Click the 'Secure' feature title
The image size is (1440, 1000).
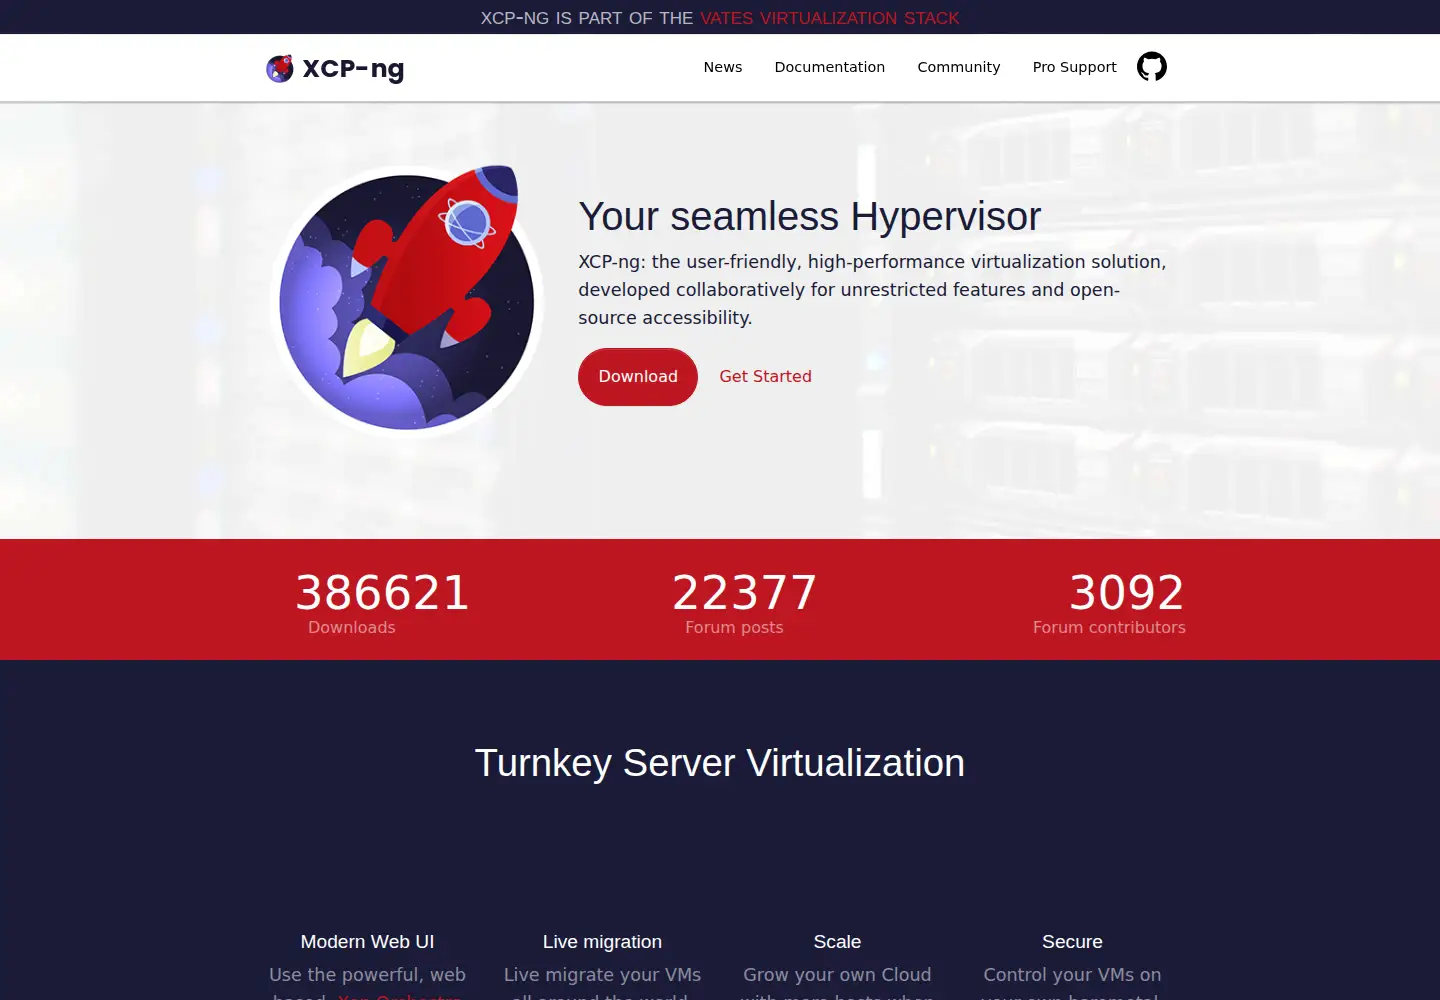coord(1072,942)
